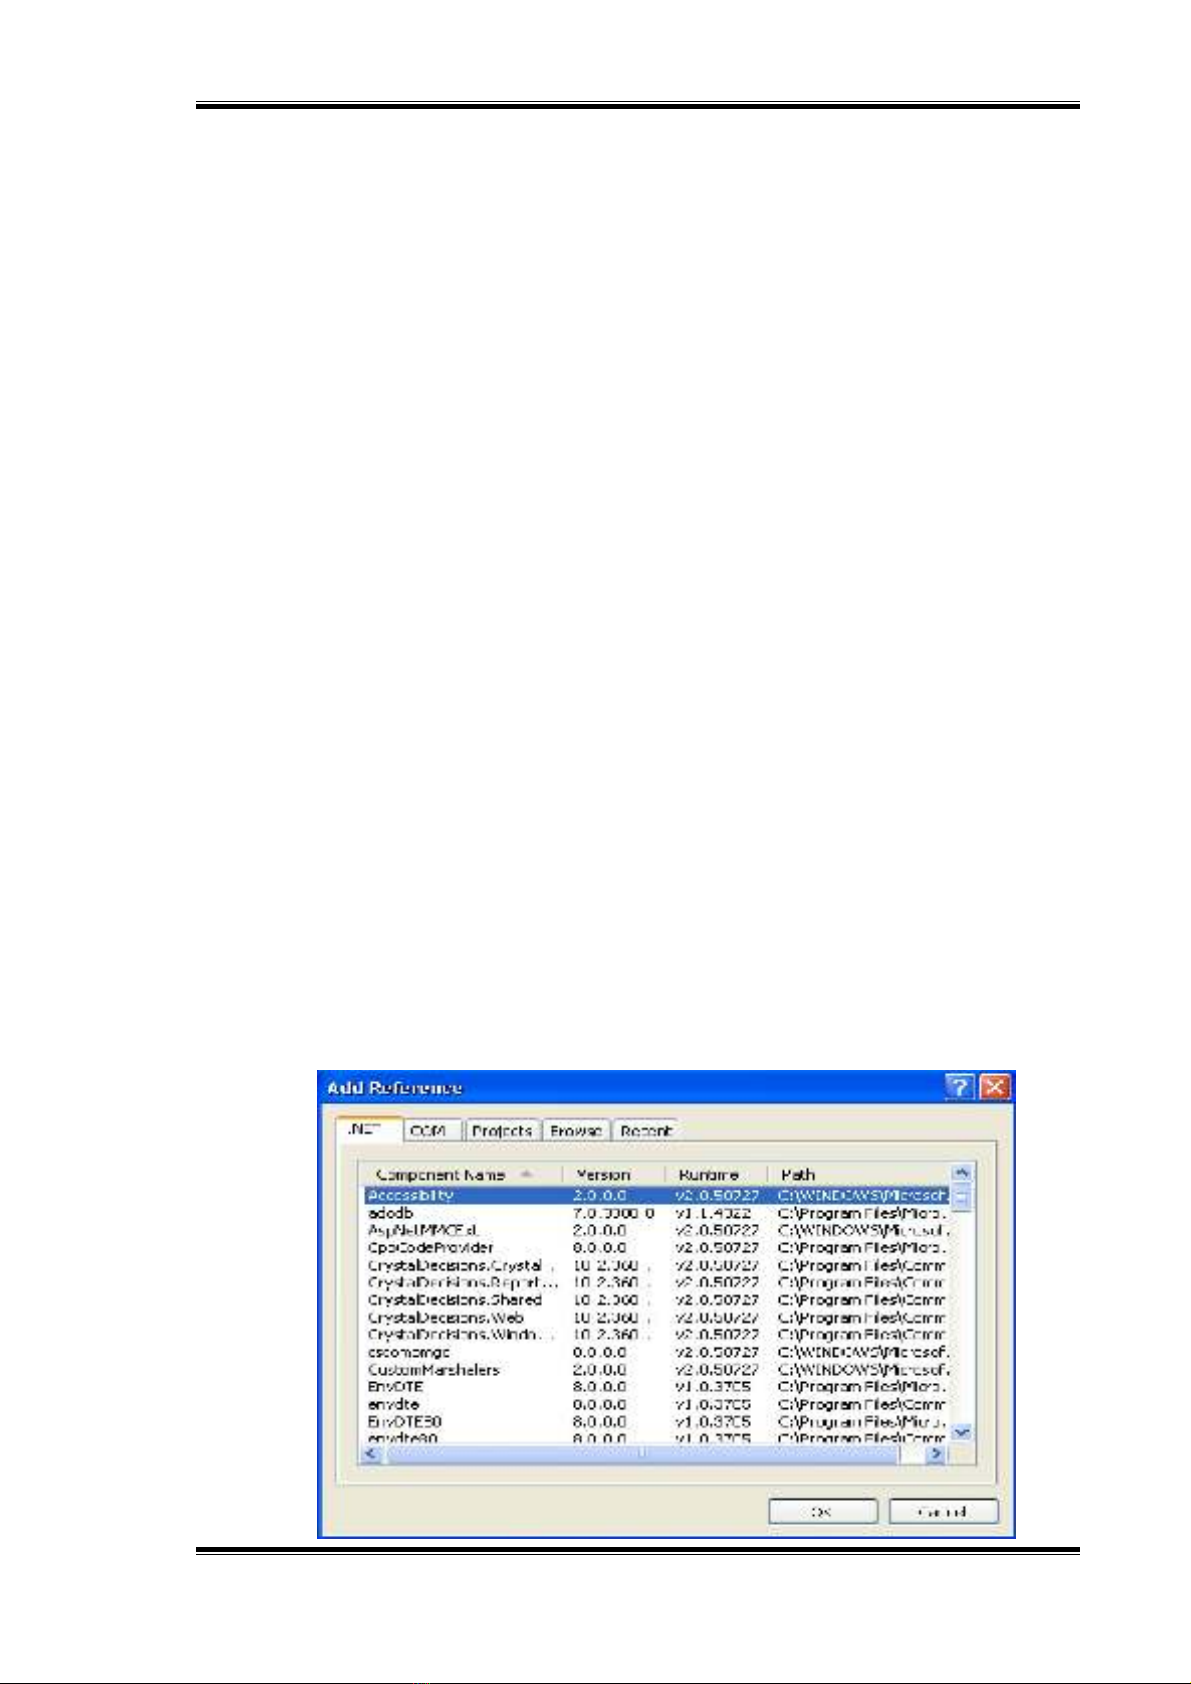Click the horizontal scroll left arrow
1191x1684 pixels.
(x=371, y=1454)
